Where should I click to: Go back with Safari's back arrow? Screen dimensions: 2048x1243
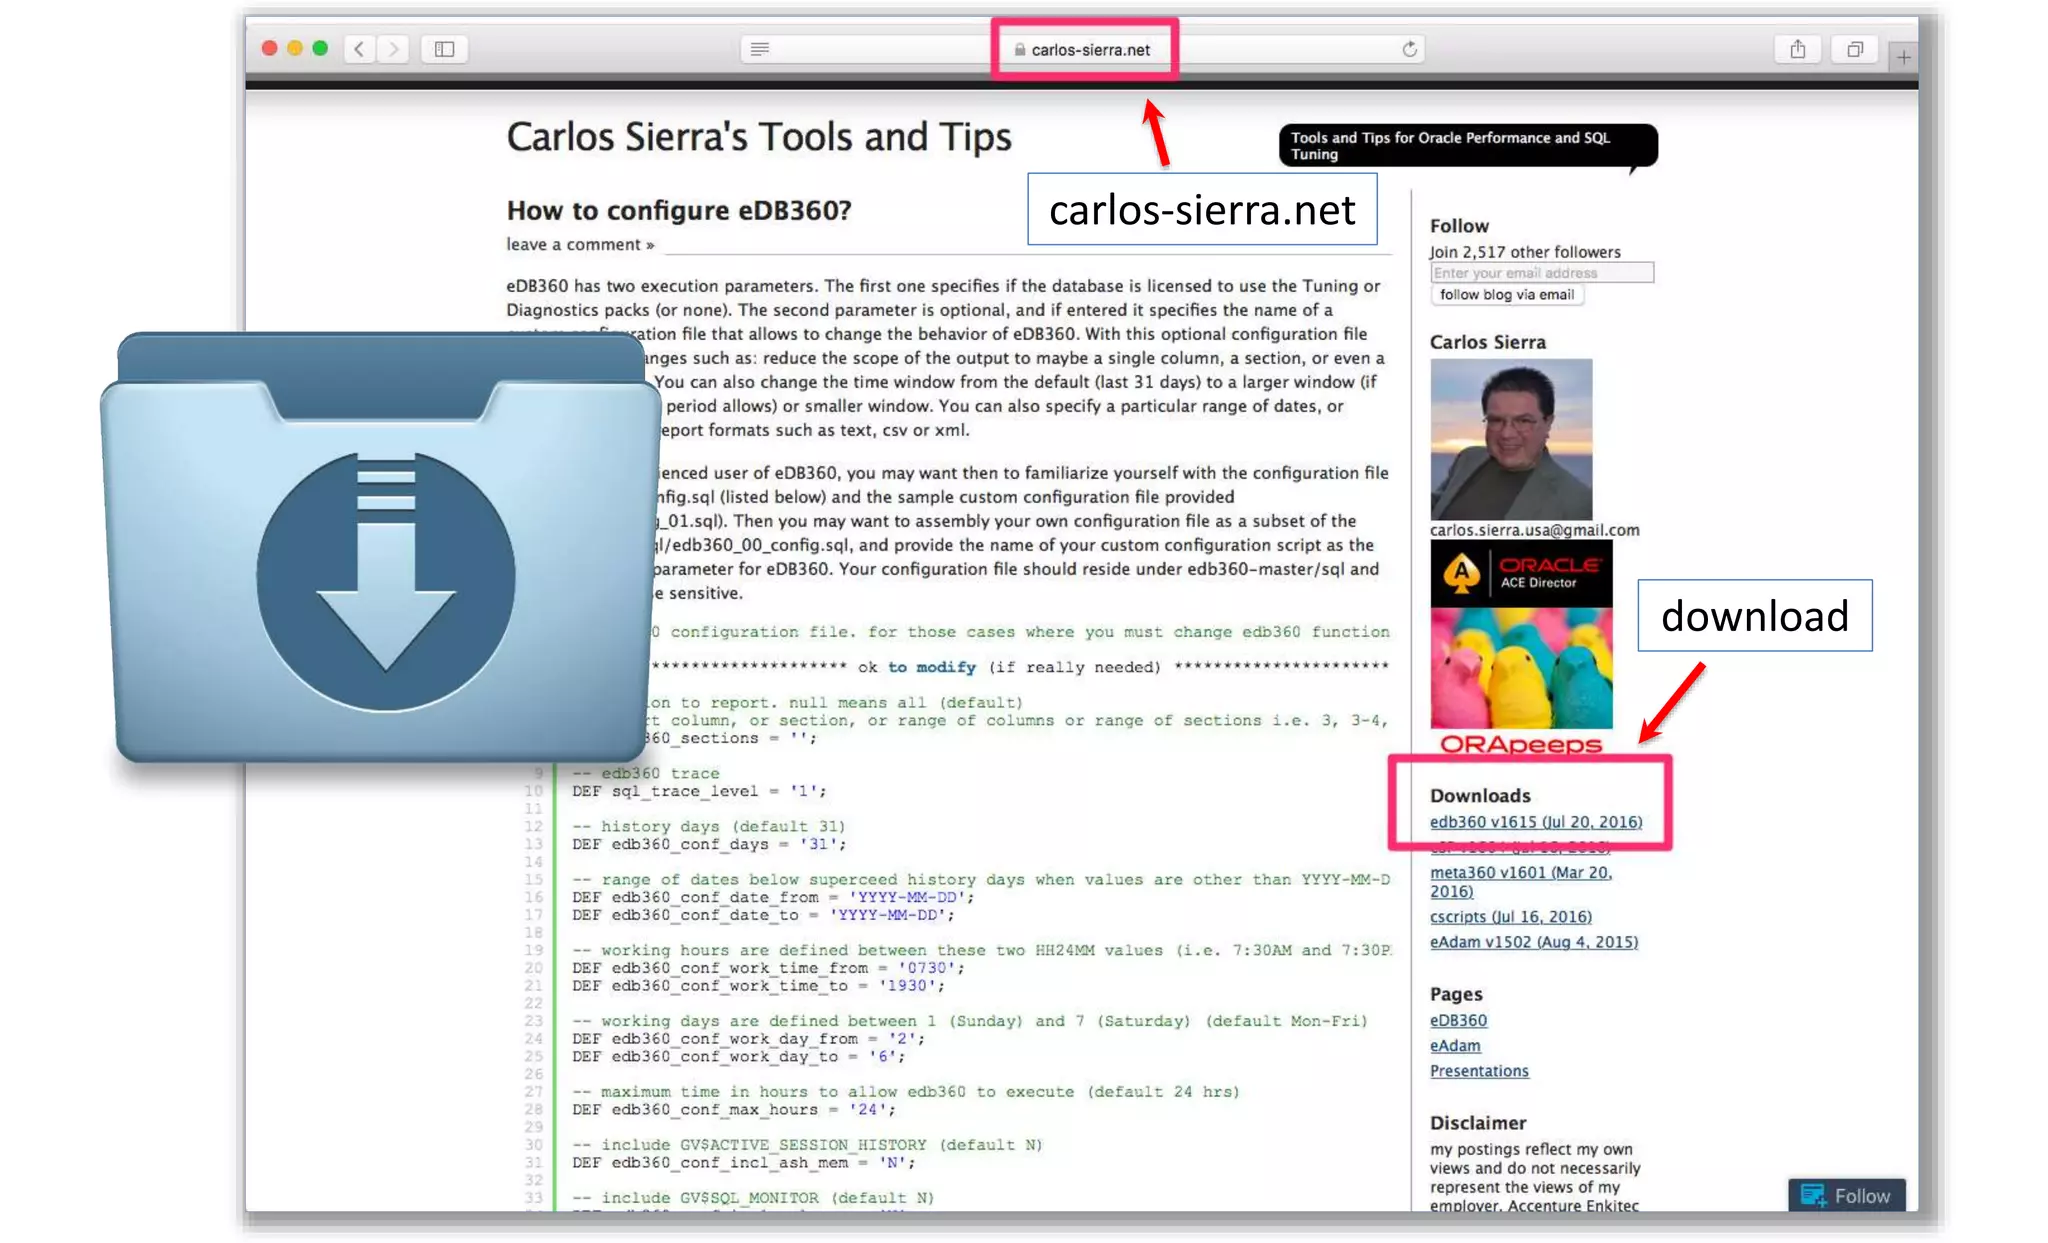(x=359, y=49)
